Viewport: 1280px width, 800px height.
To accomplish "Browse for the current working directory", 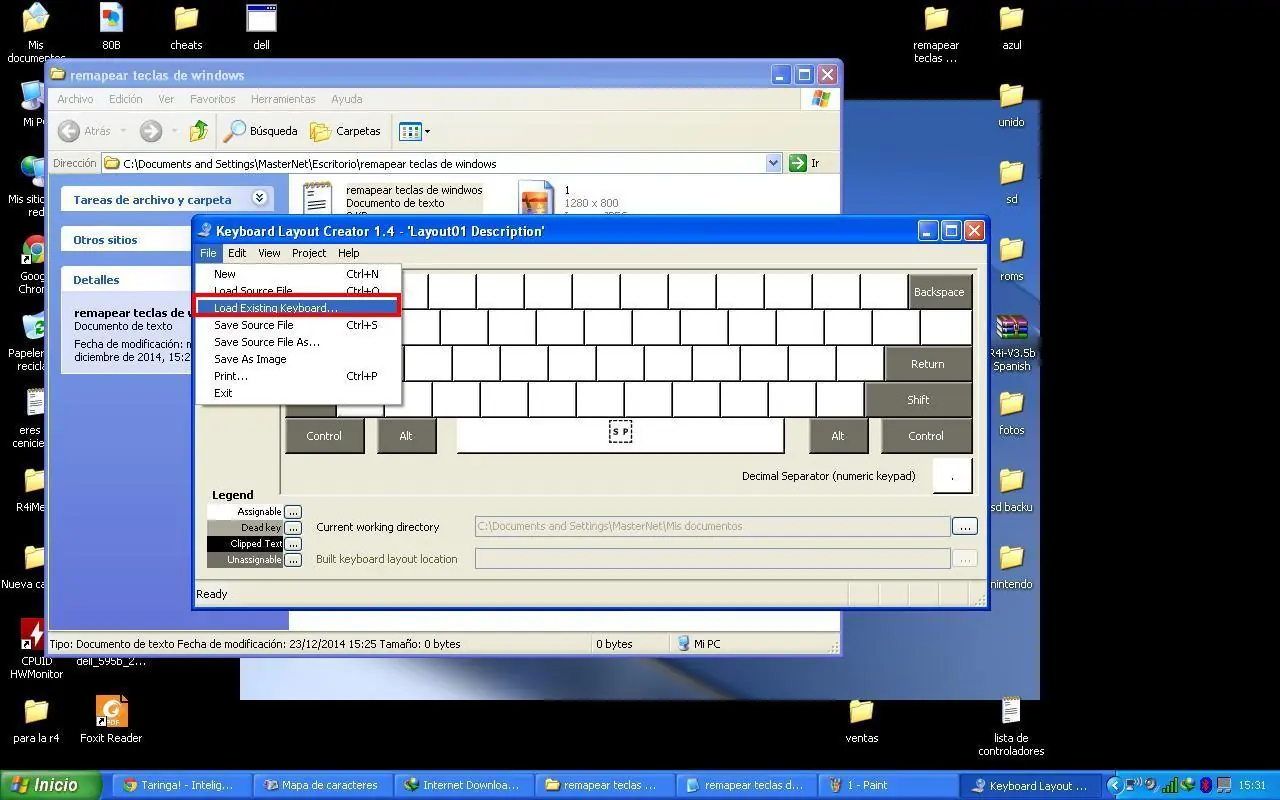I will point(964,526).
